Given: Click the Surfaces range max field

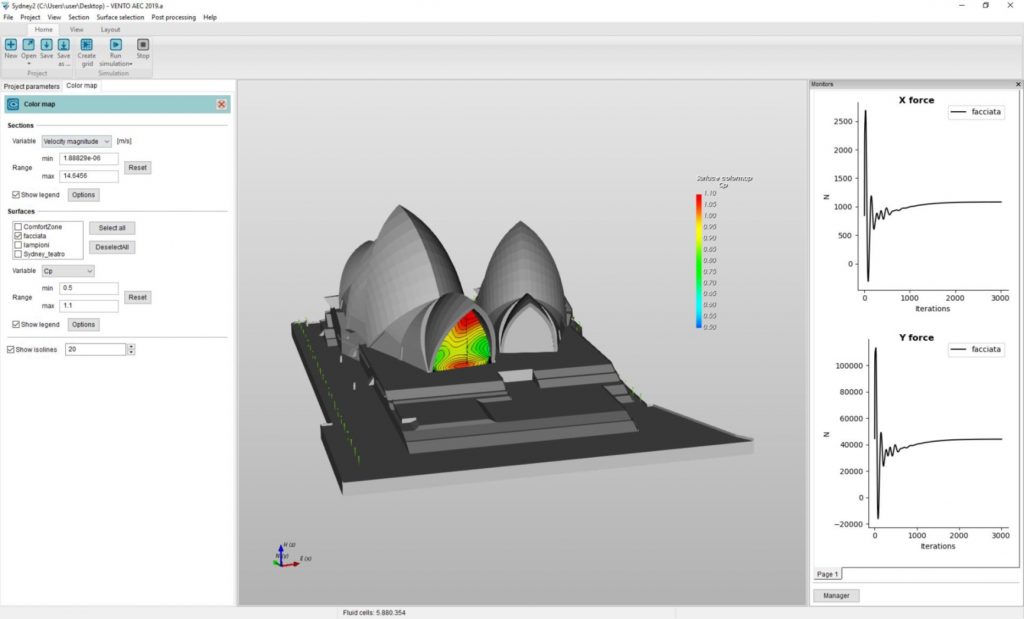Looking at the screenshot, I should (x=89, y=306).
